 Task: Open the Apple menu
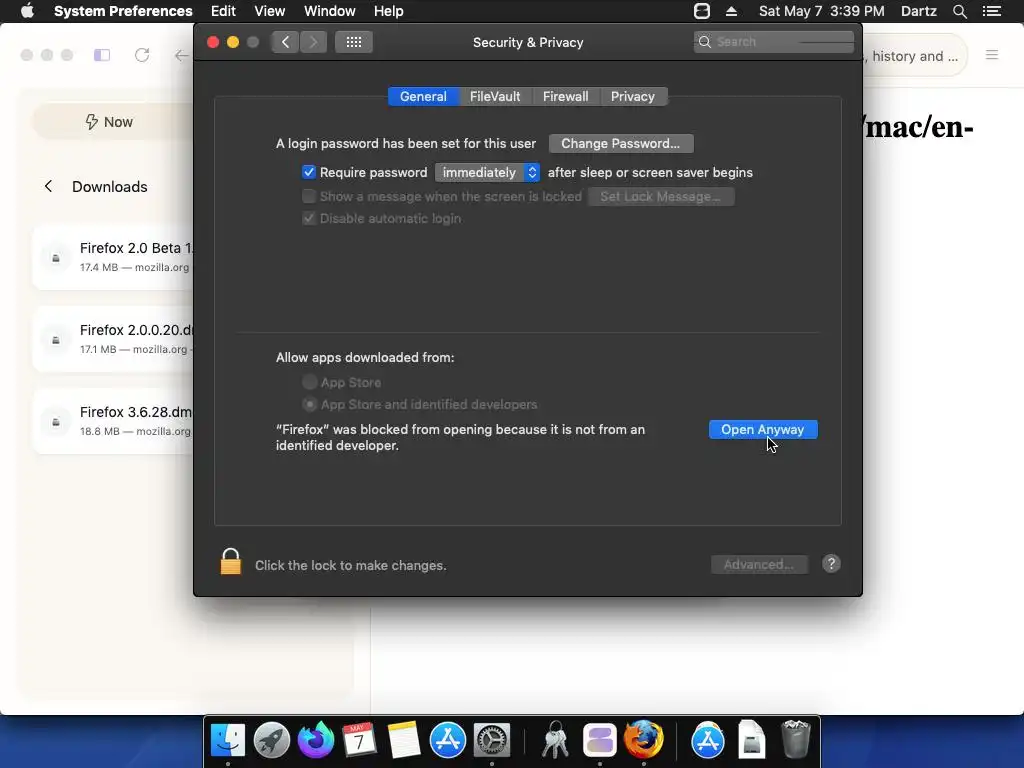tap(27, 11)
